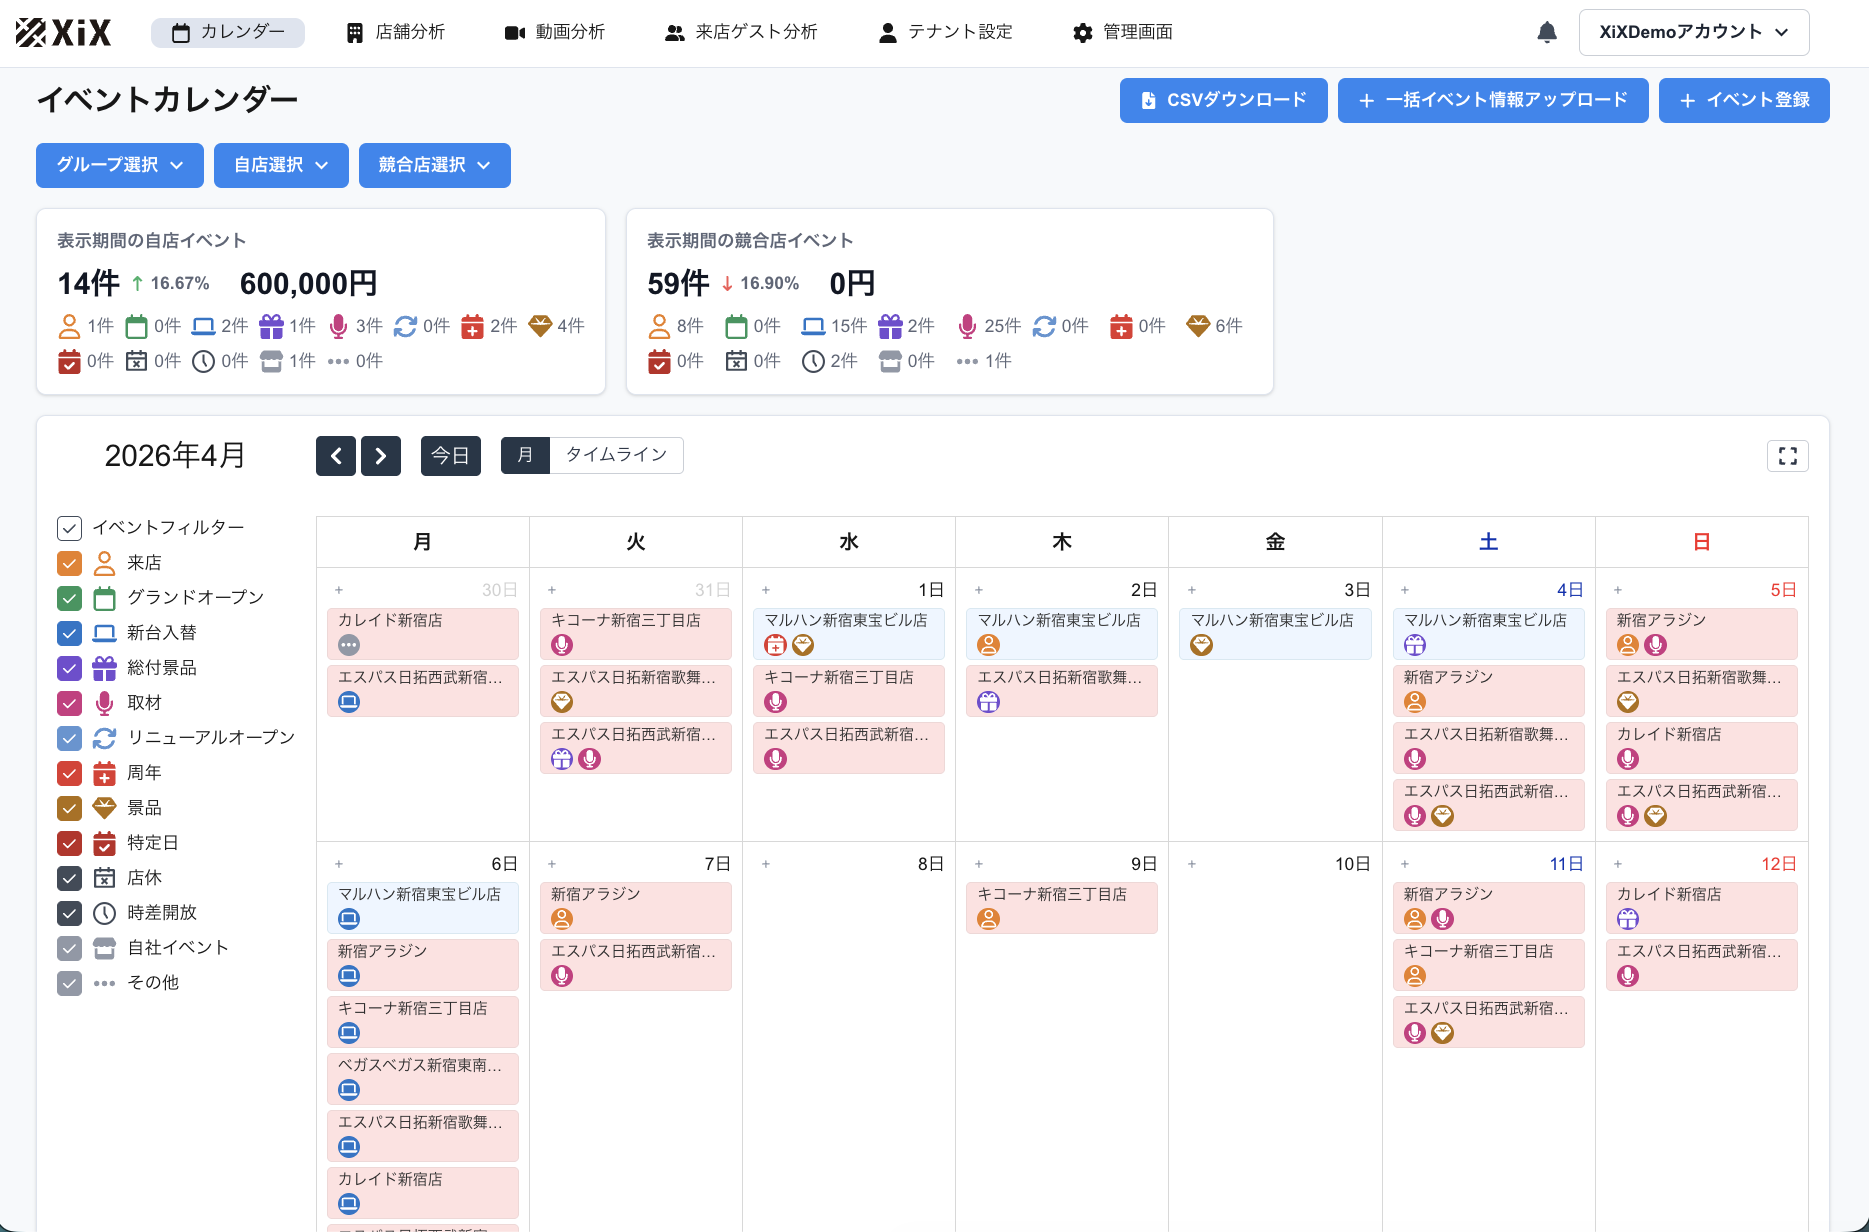1869x1232 pixels.
Task: Click plus icon on April 10
Action: [1192, 864]
